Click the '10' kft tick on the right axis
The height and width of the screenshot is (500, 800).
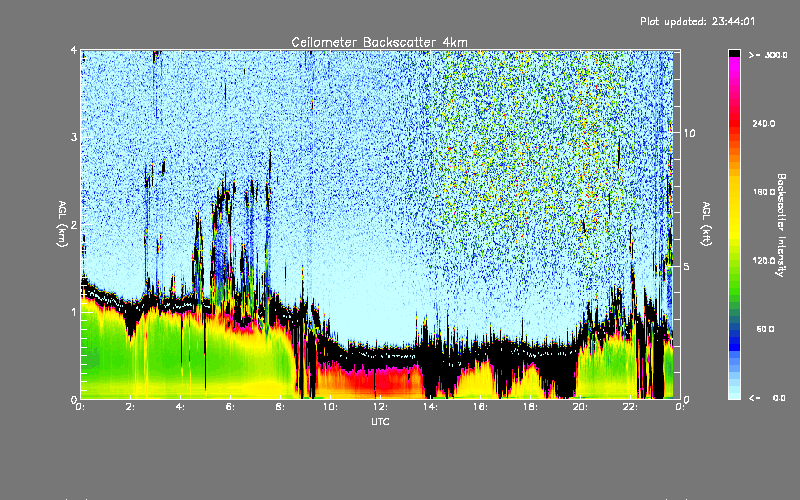click(x=689, y=133)
